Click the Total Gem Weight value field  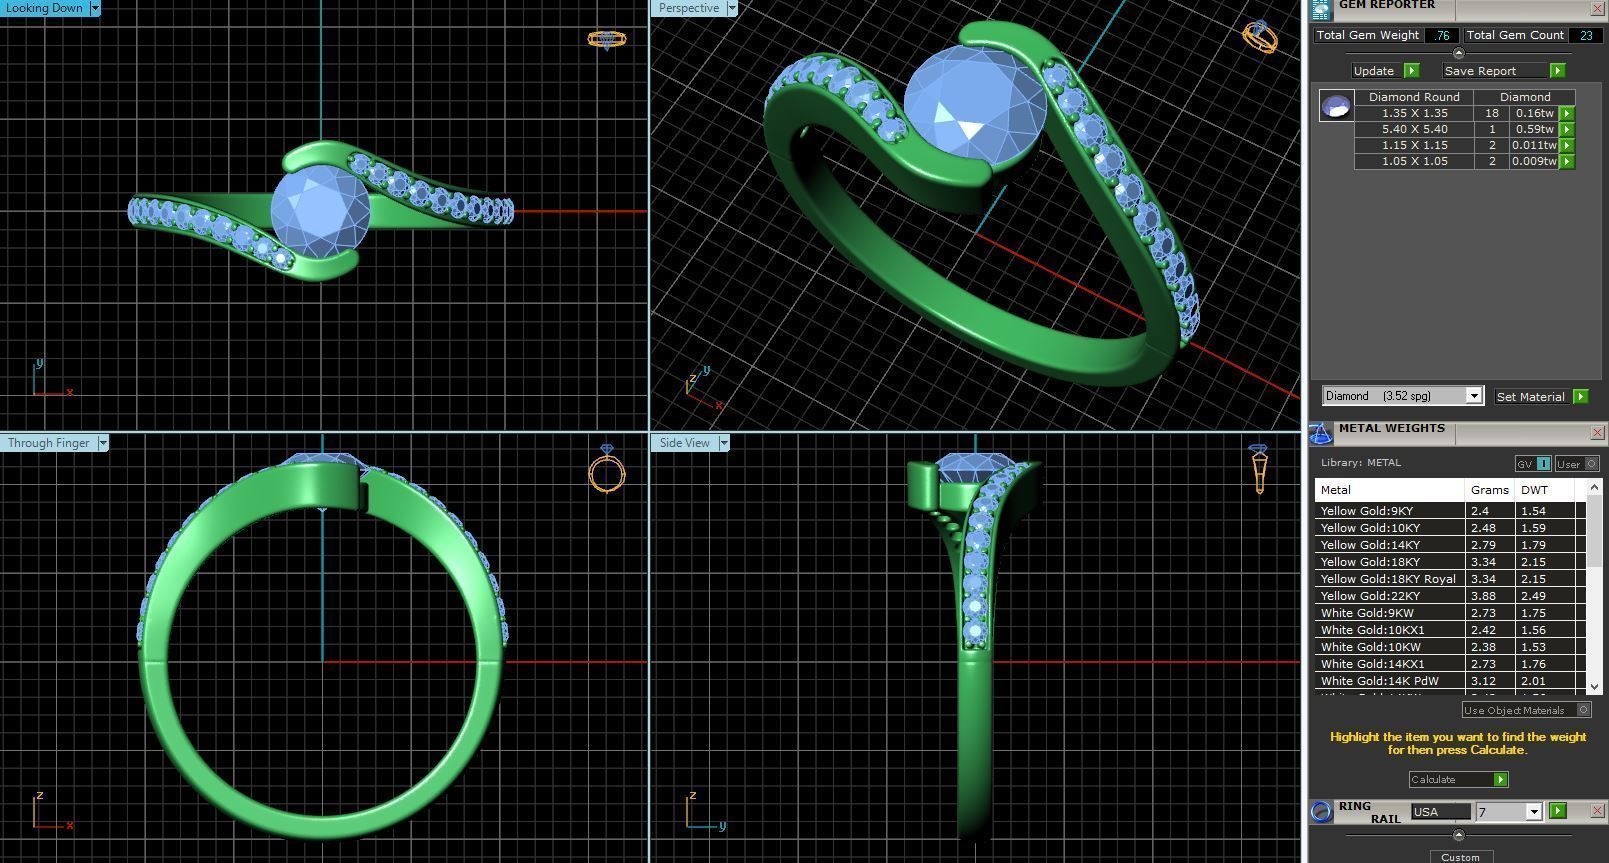[x=1441, y=35]
